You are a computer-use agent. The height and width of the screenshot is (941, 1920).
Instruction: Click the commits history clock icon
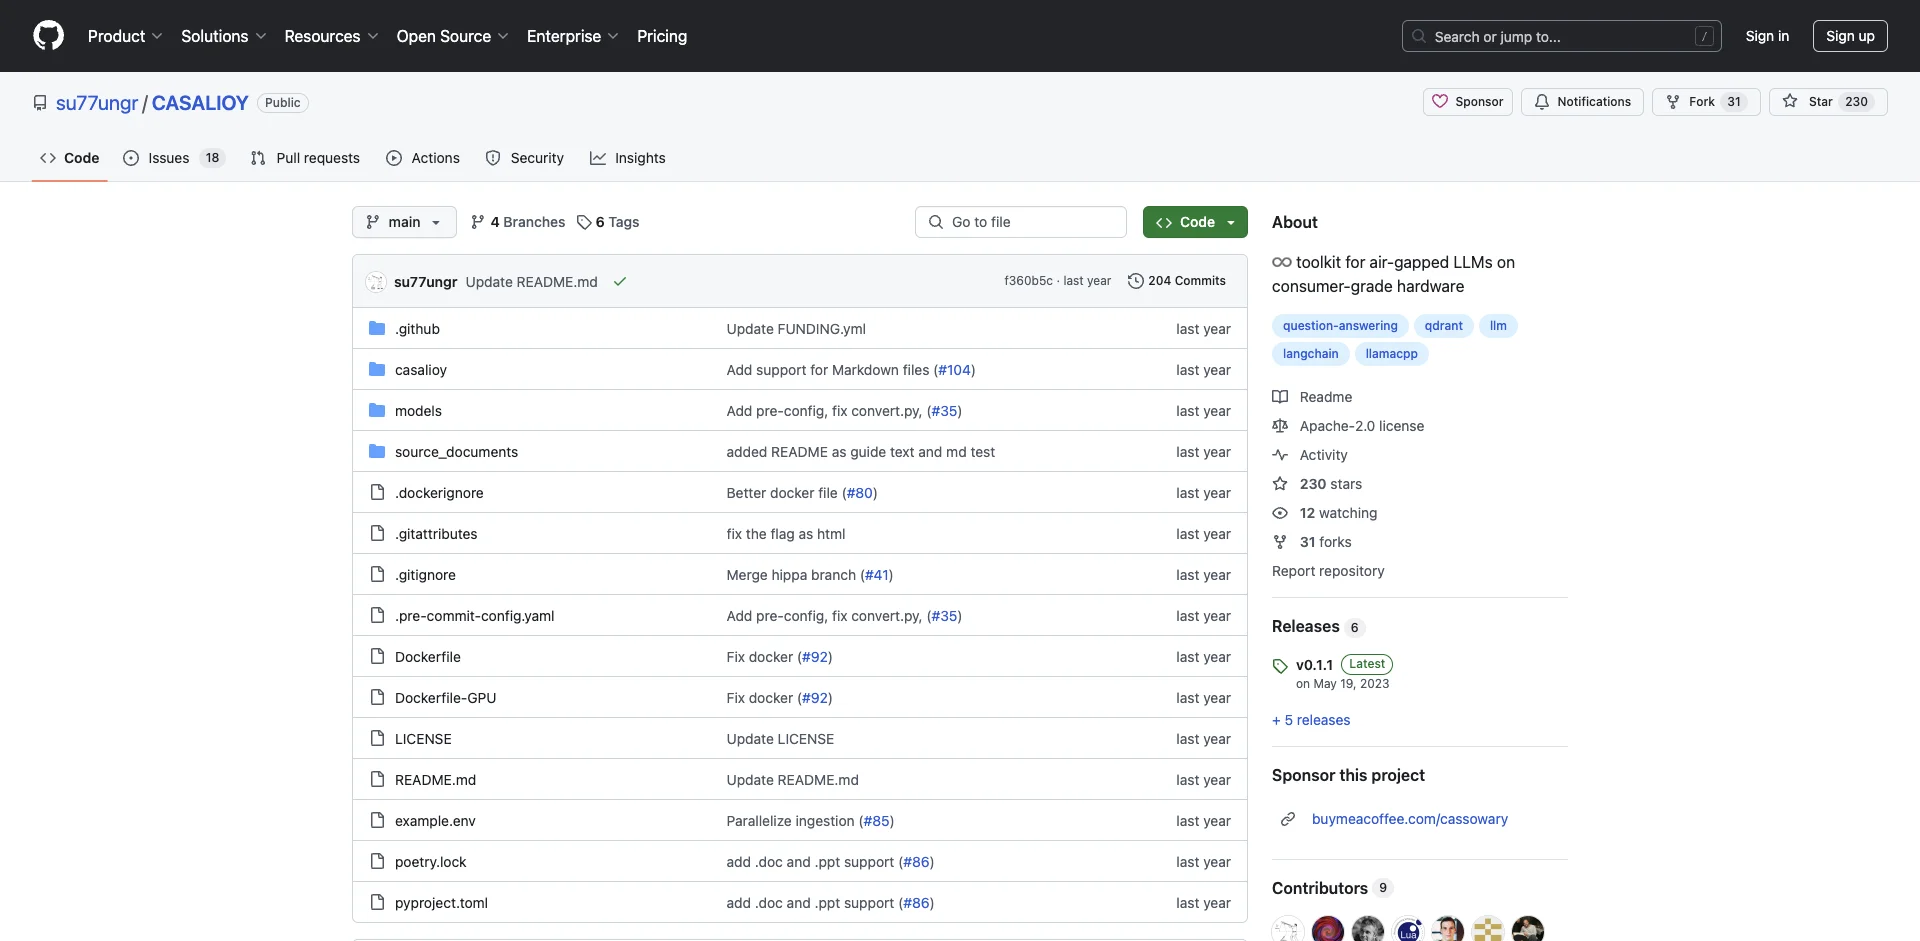[x=1136, y=281]
